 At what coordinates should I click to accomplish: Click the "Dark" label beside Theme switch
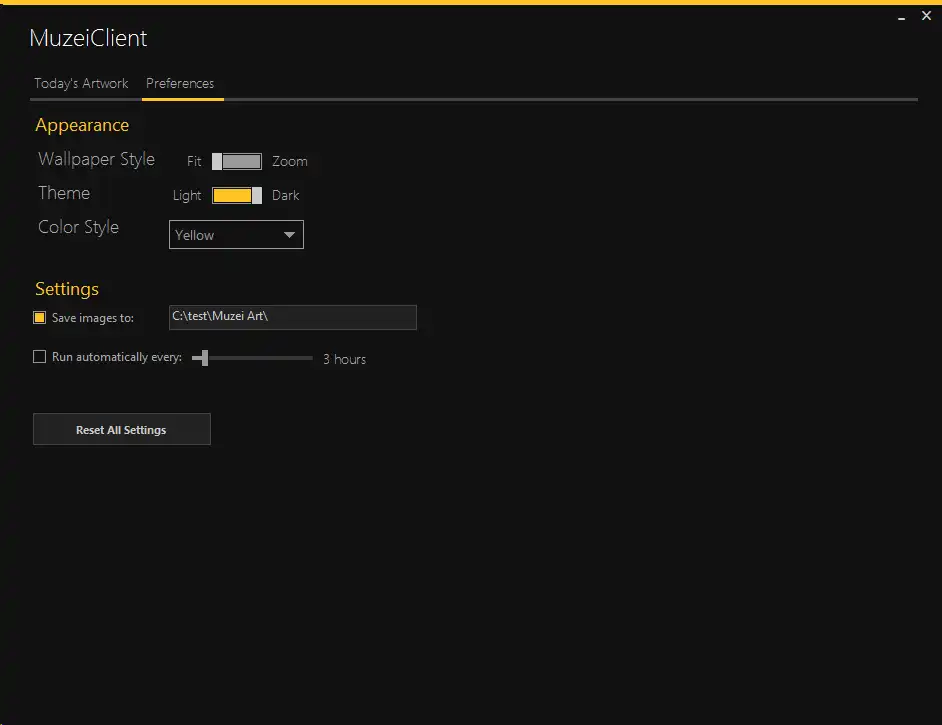(285, 196)
